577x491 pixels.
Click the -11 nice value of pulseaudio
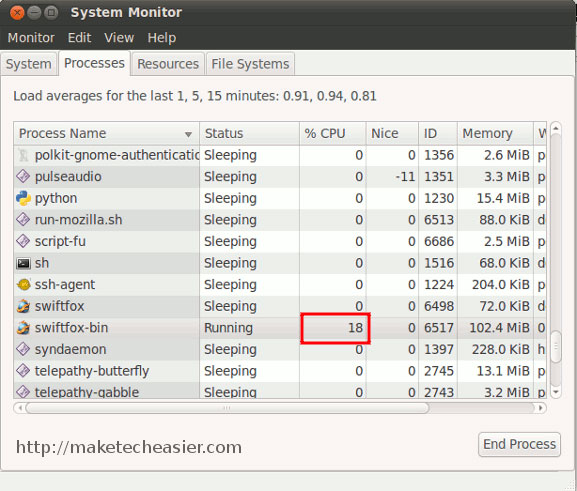click(x=405, y=177)
